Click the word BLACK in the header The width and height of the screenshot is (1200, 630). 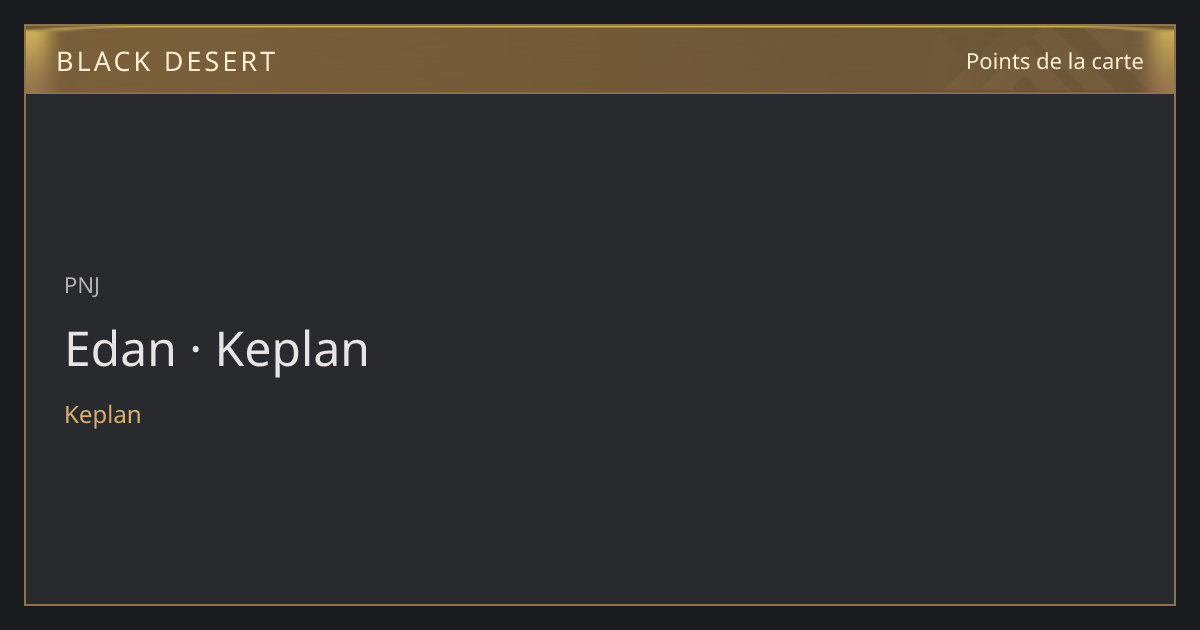coord(103,62)
